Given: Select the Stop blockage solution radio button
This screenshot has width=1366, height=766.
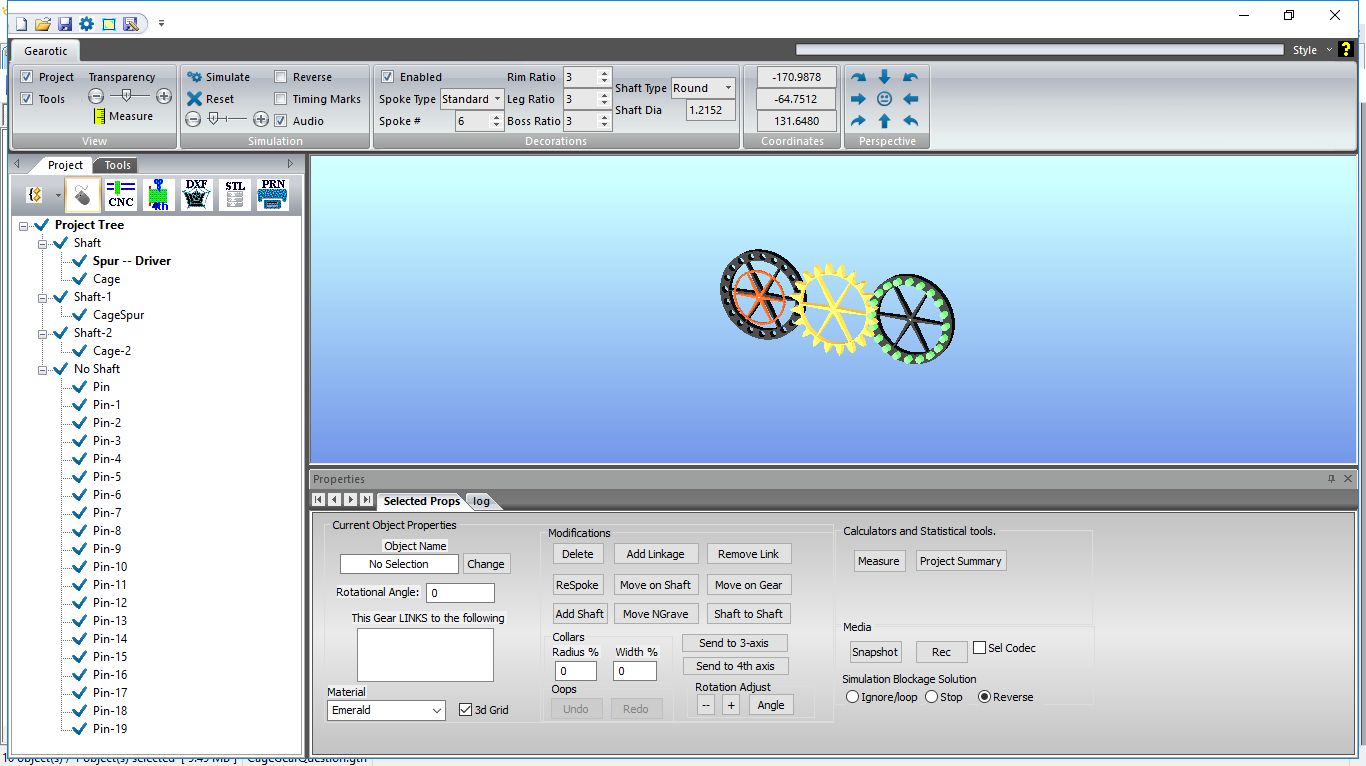Looking at the screenshot, I should 931,697.
